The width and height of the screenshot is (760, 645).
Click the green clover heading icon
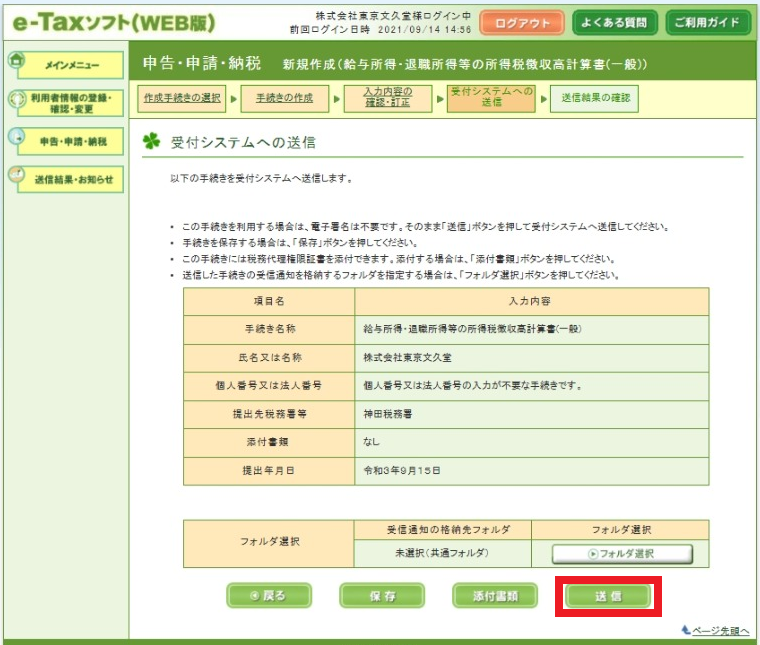tap(153, 143)
